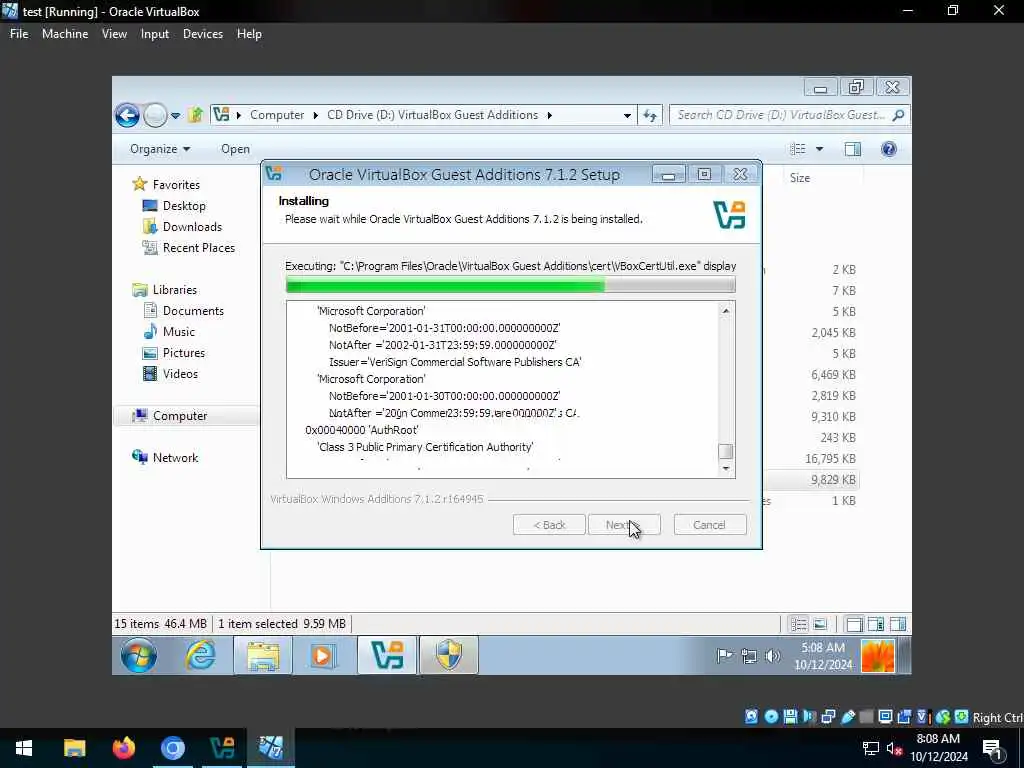Screen dimensions: 1024x768
Task: Open Windows Media Player from the guest taskbar
Action: [x=322, y=655]
